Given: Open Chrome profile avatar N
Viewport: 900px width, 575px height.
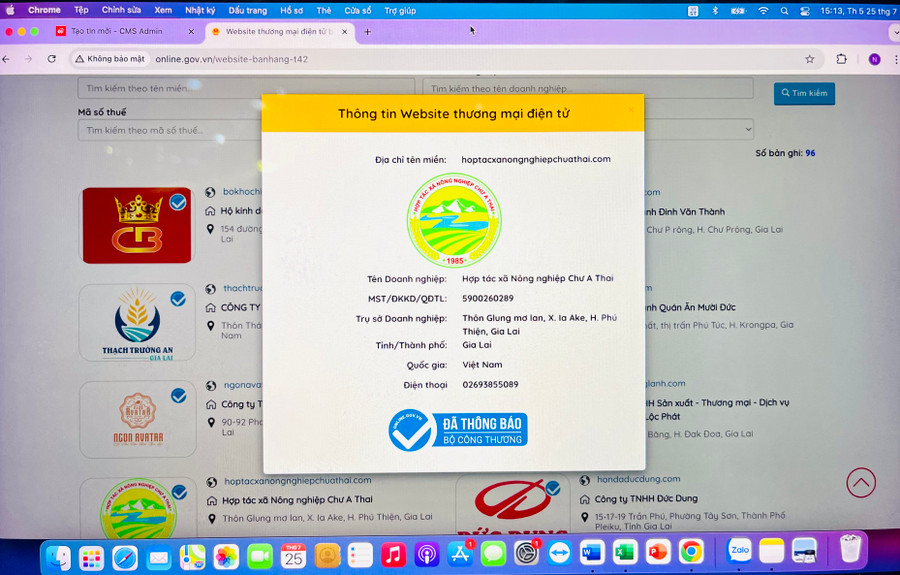Looking at the screenshot, I should (x=874, y=59).
